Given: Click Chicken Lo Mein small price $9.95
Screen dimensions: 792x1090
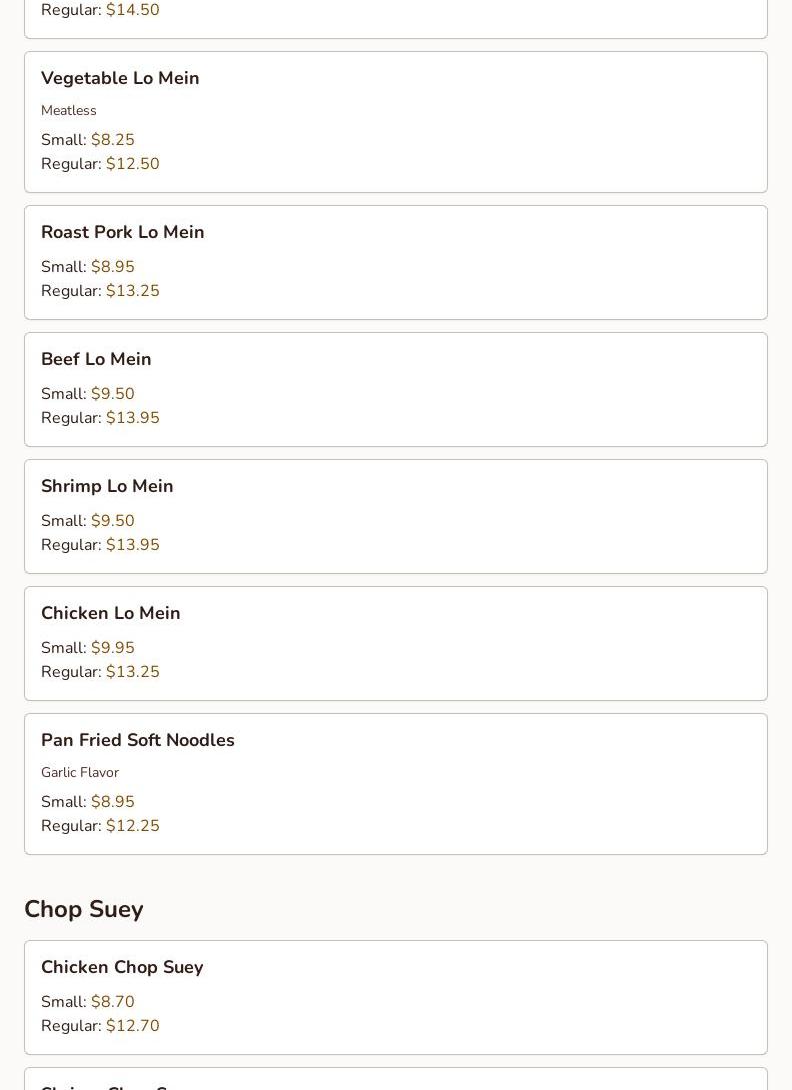Looking at the screenshot, I should (113, 648).
